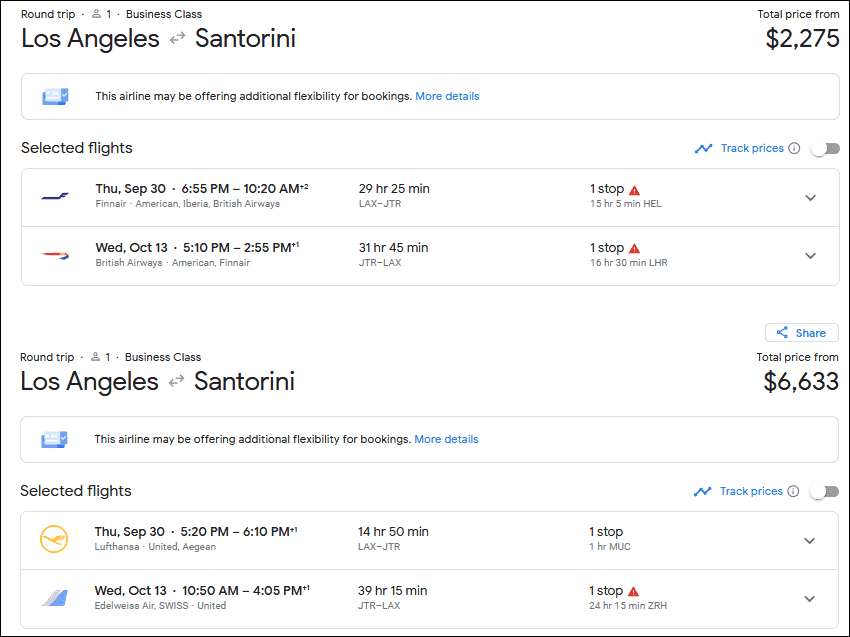This screenshot has width=850, height=637.
Task: Click the British Airways airline logo
Action: 55,255
